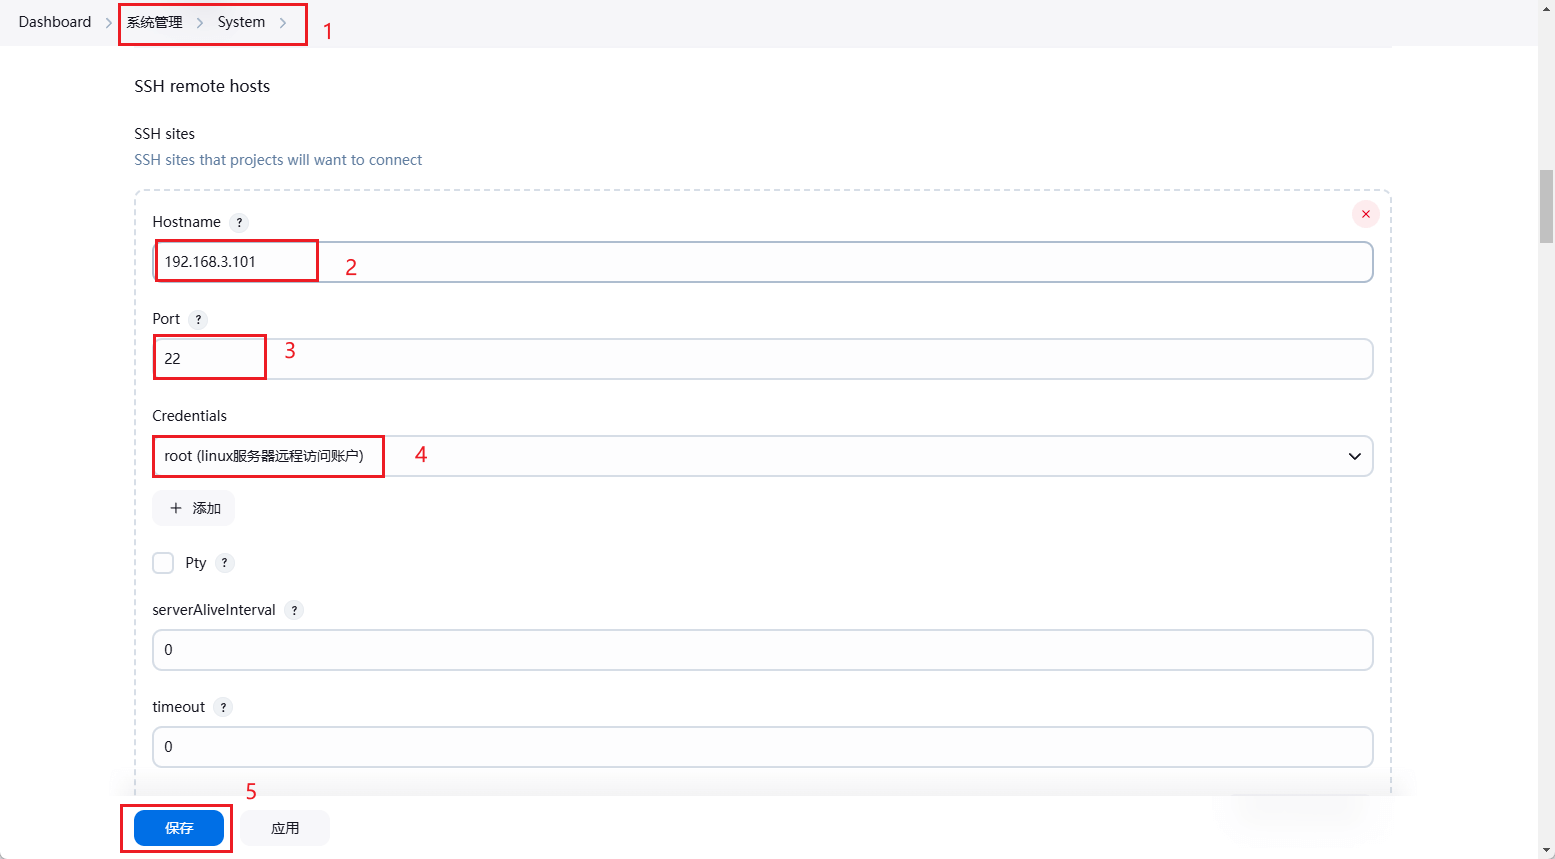Click the 添加 credentials button

(x=194, y=508)
